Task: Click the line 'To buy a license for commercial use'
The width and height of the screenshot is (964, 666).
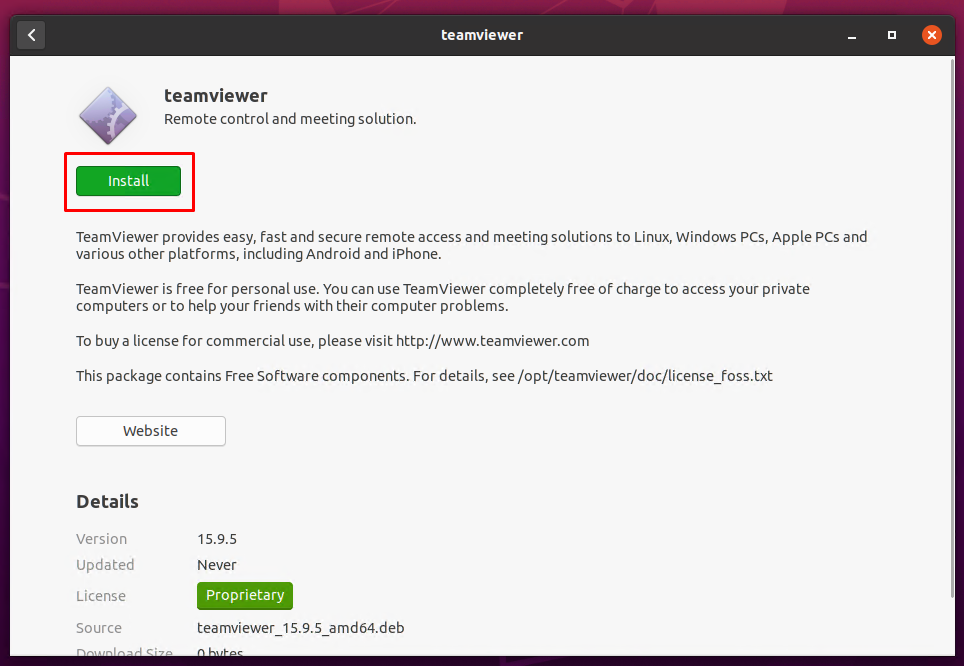Action: tap(333, 341)
